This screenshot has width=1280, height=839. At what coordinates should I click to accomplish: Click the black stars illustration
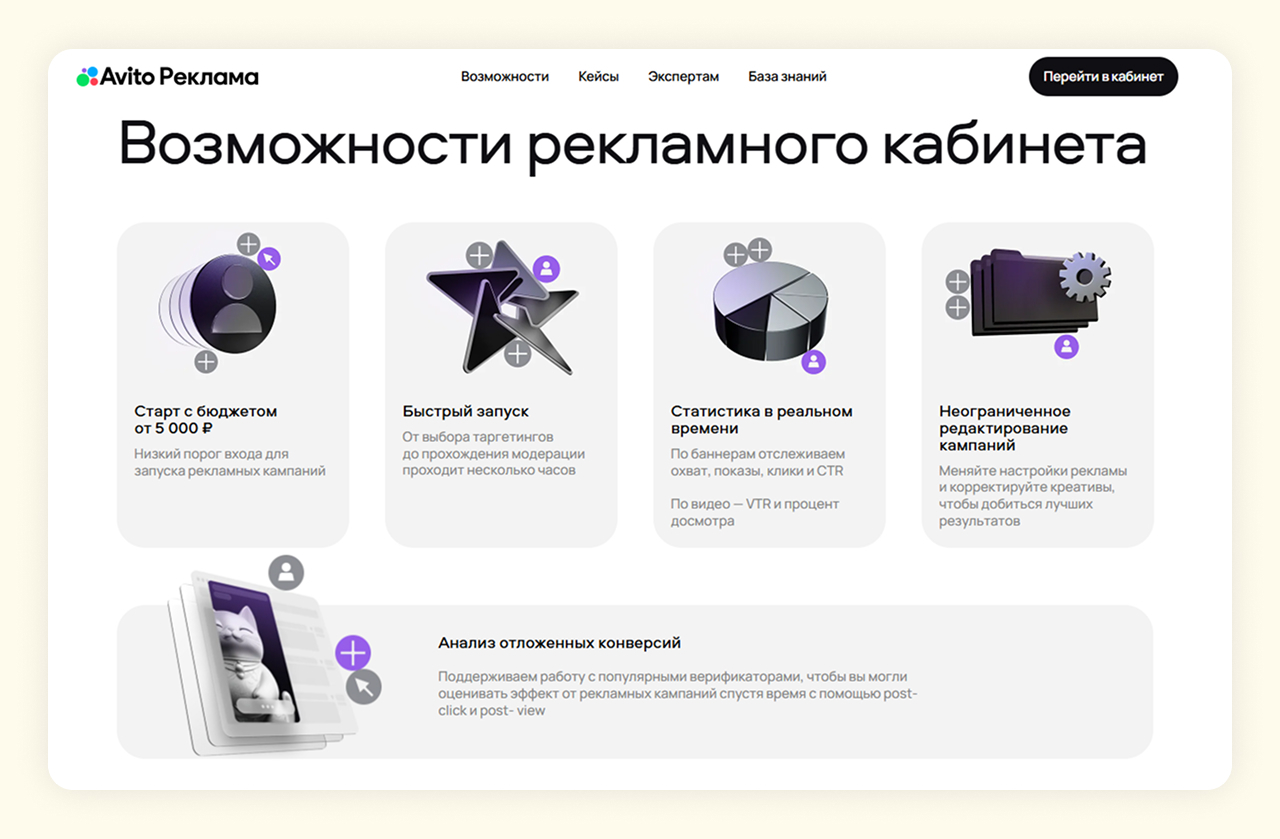(x=501, y=307)
